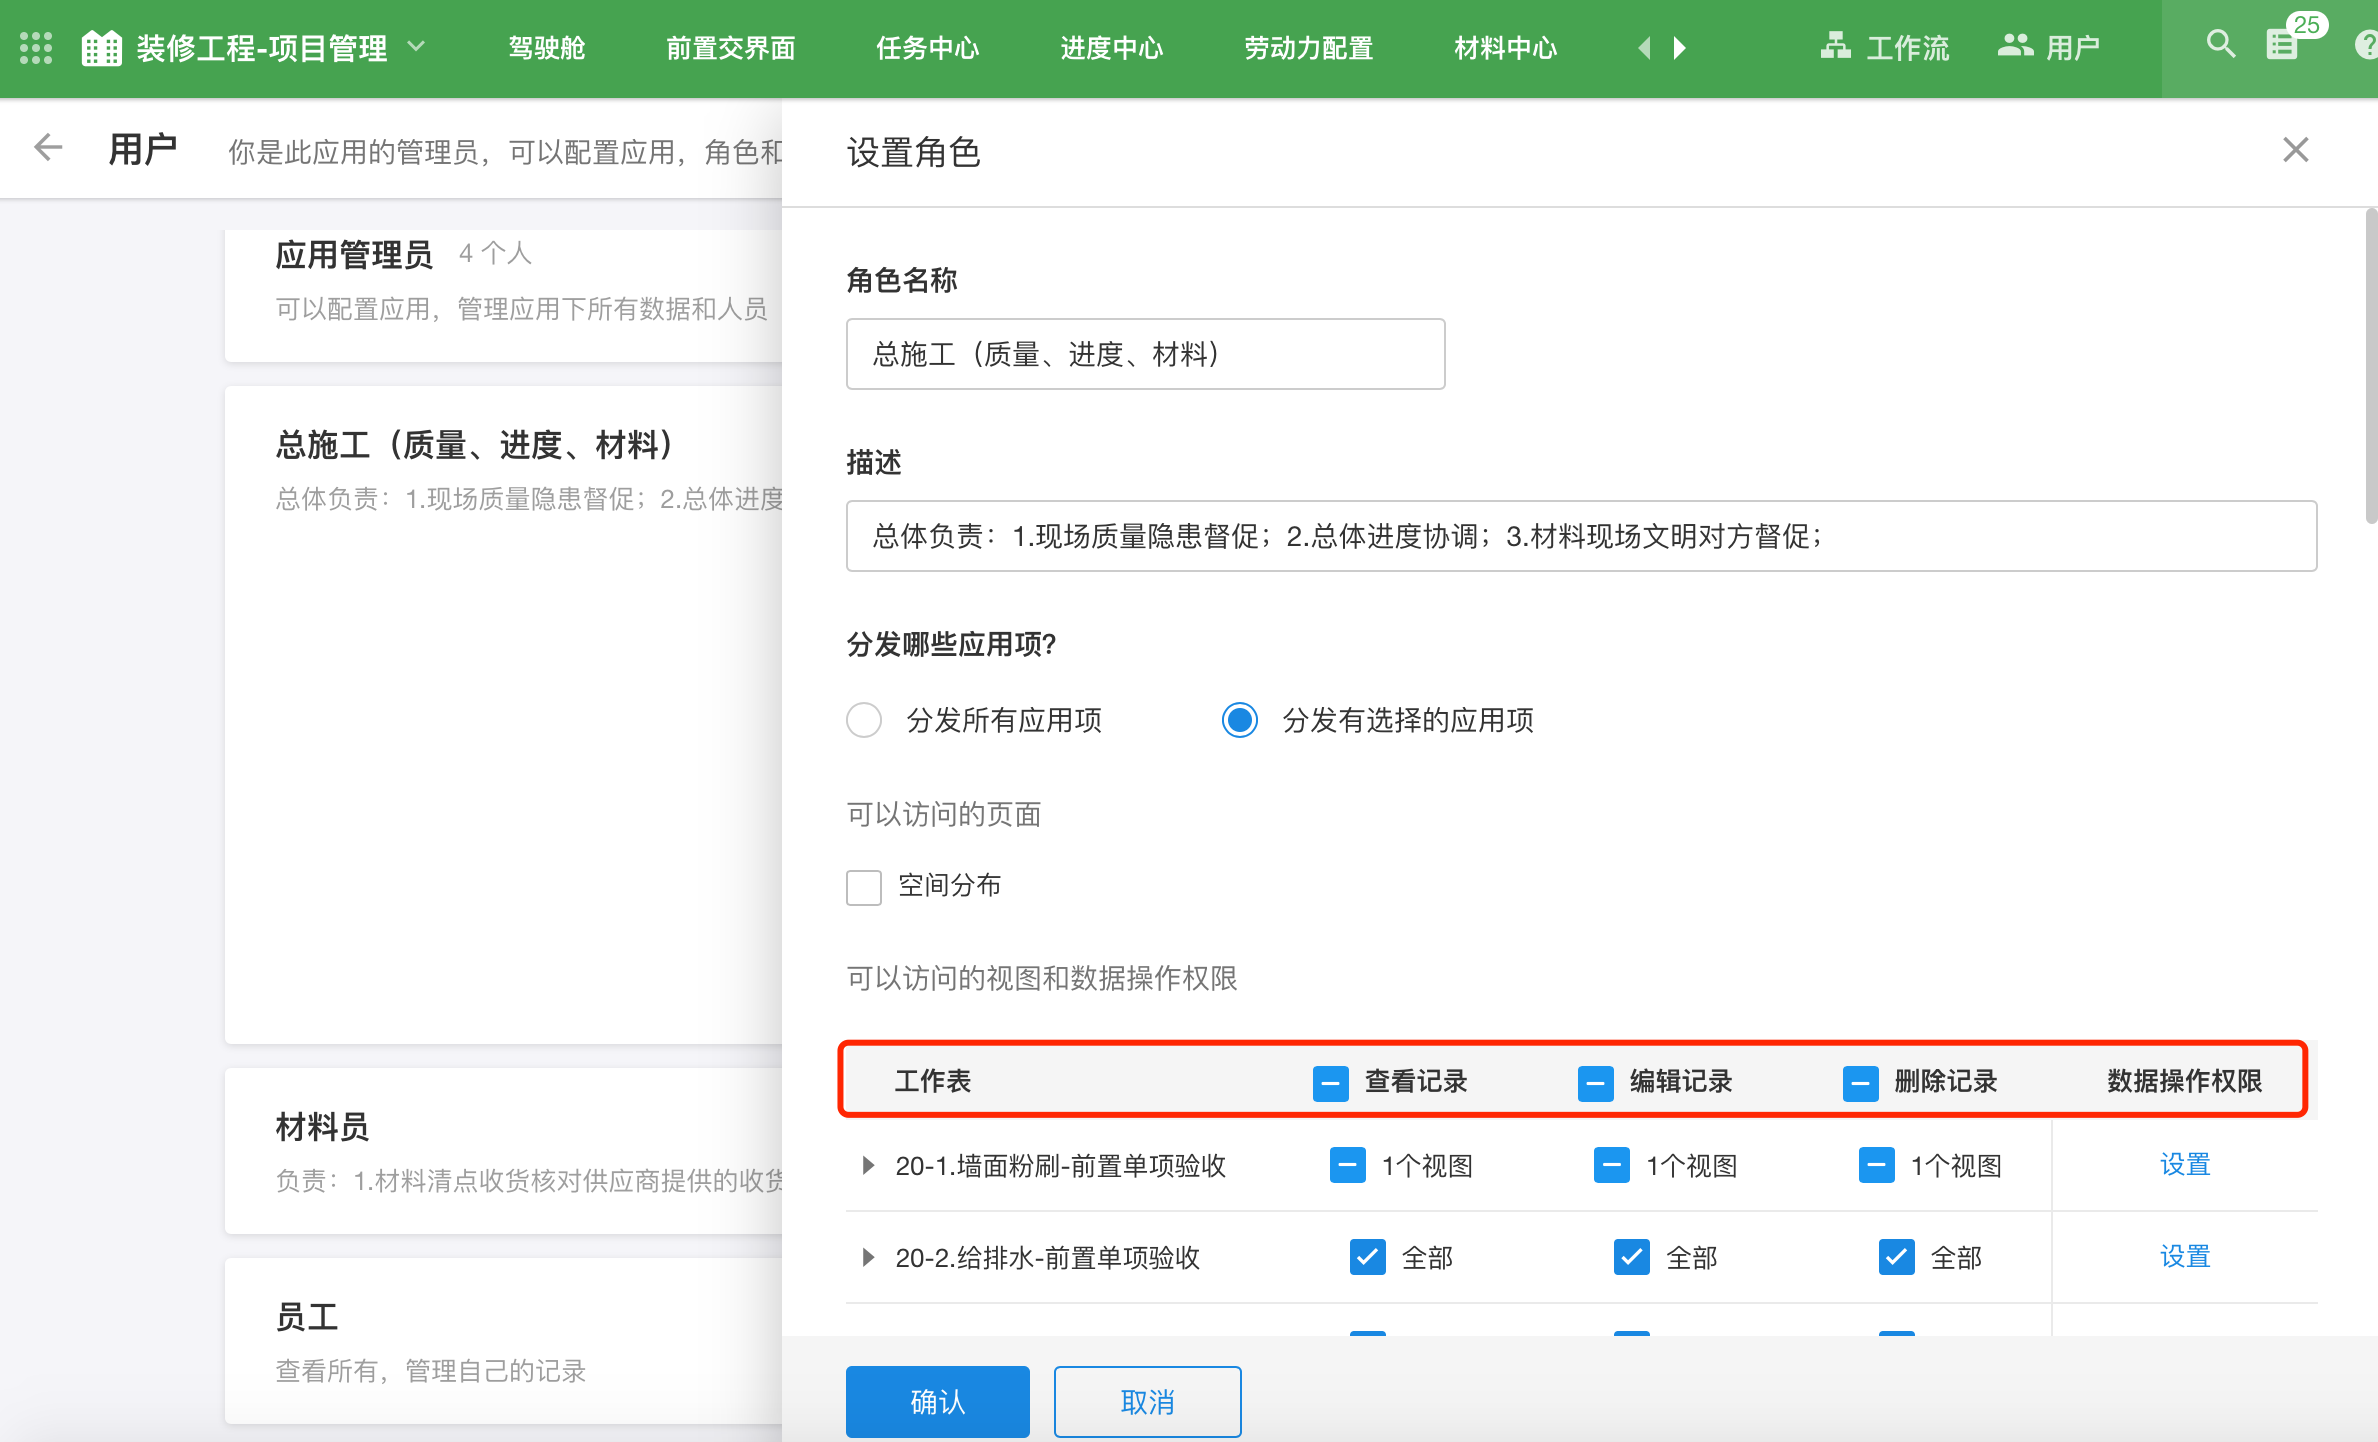This screenshot has height=1442, width=2378.
Task: Switch to the 任务中心 tab
Action: tap(927, 47)
